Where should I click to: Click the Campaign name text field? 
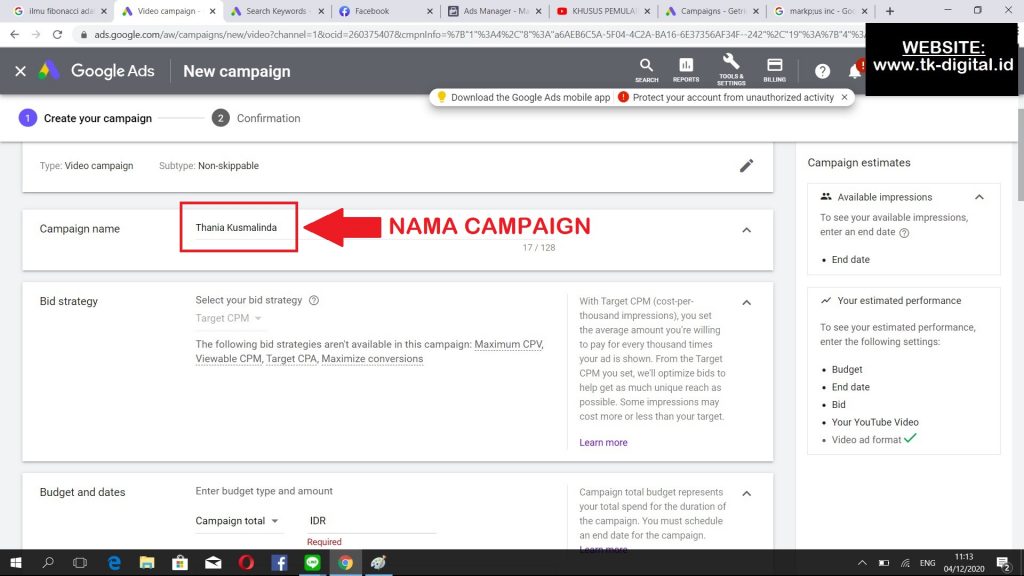click(x=239, y=228)
